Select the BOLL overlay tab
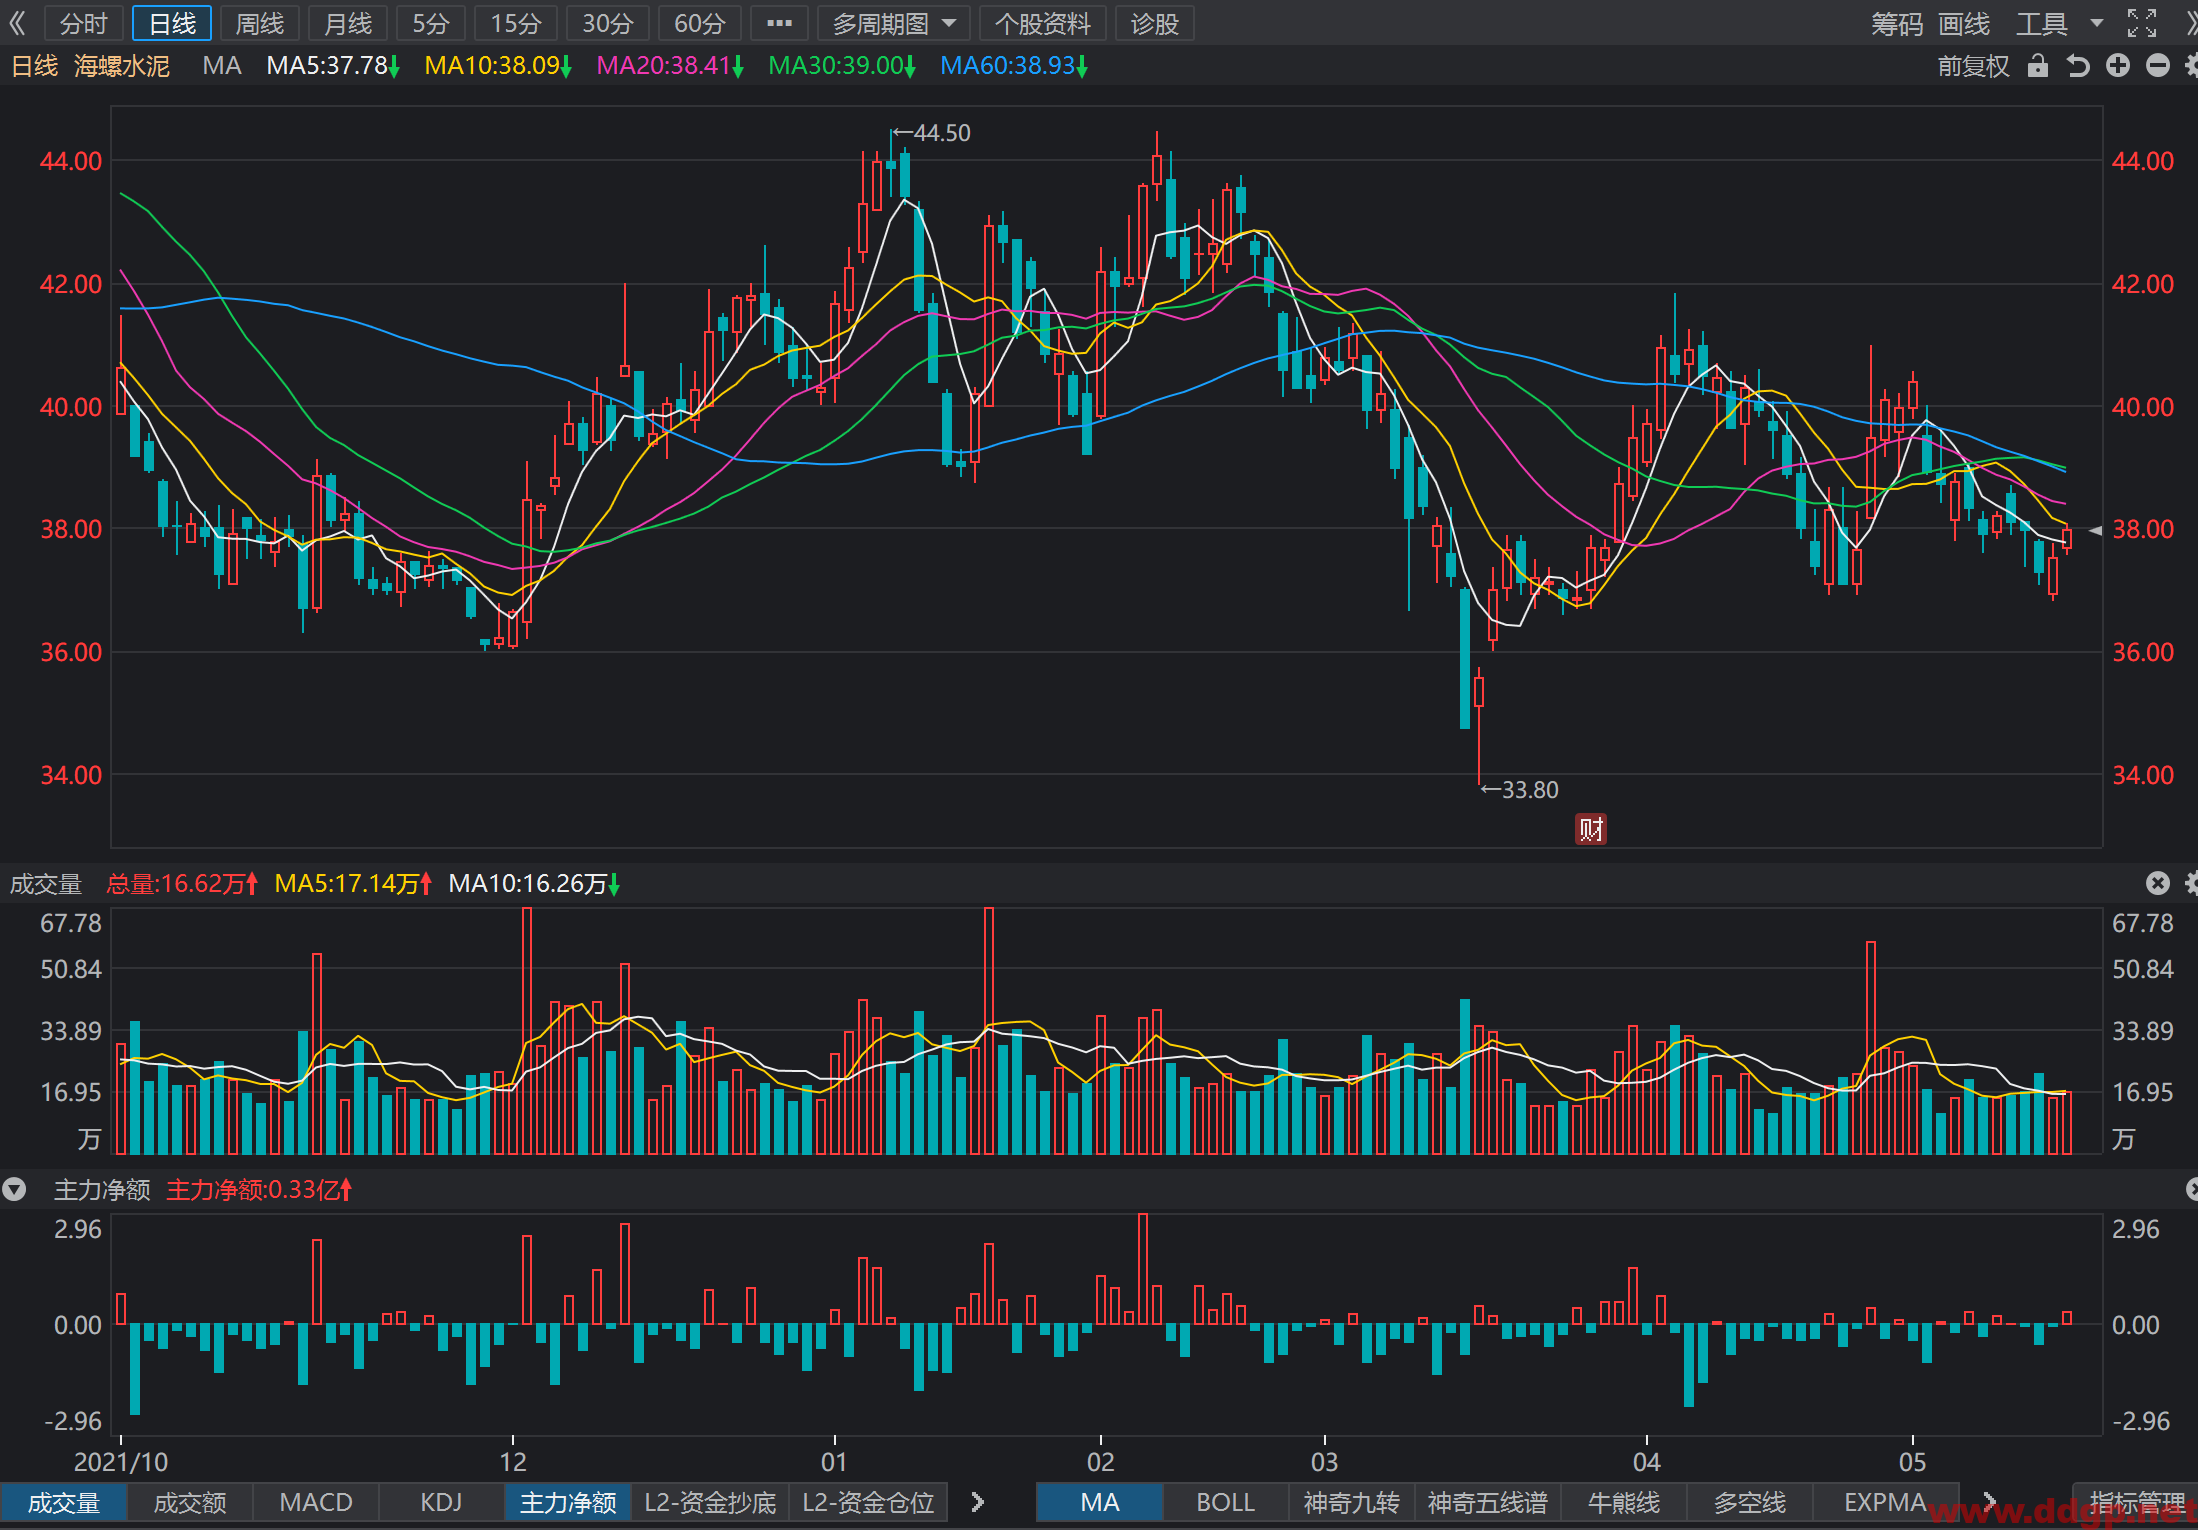Image resolution: width=2198 pixels, height=1530 pixels. coord(1225,1502)
